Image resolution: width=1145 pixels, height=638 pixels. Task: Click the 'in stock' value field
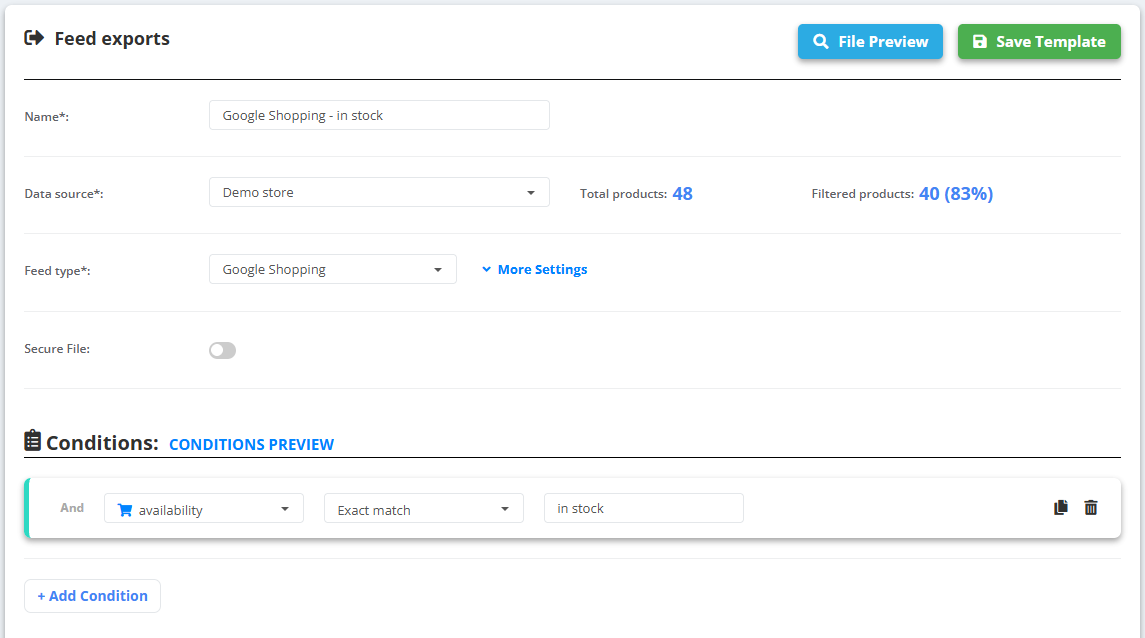tap(643, 508)
